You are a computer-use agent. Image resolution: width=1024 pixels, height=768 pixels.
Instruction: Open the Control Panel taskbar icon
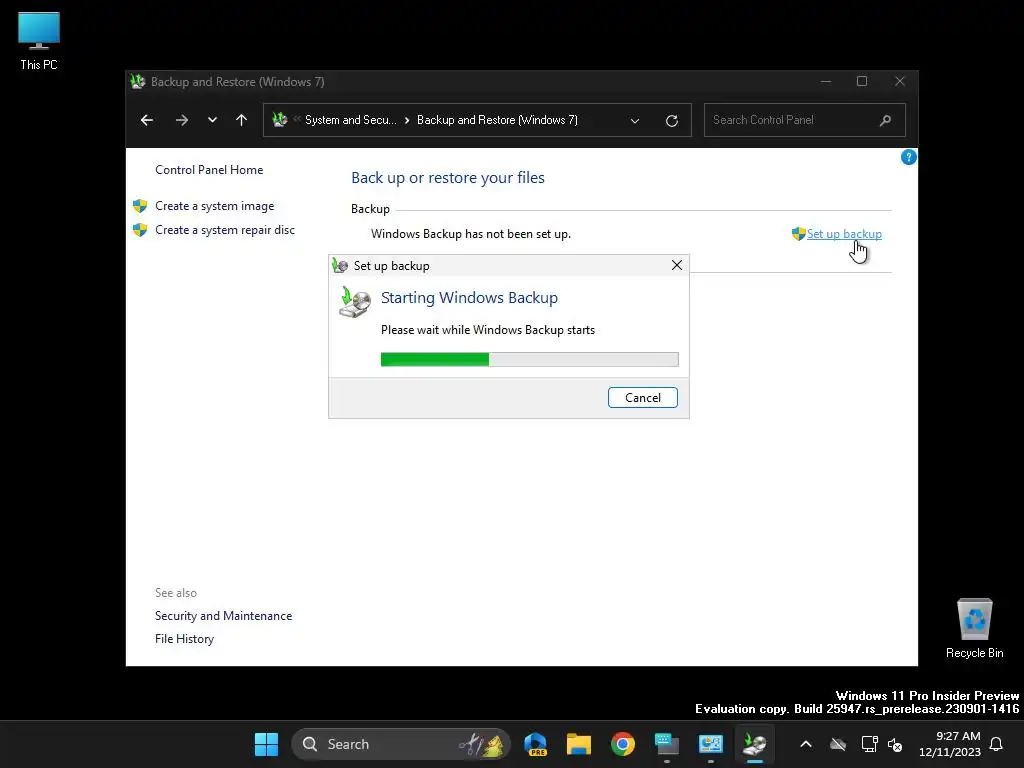click(x=711, y=744)
